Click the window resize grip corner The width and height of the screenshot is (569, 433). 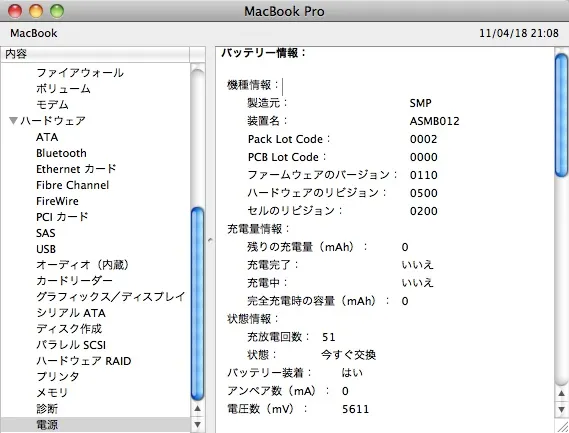[x=562, y=426]
